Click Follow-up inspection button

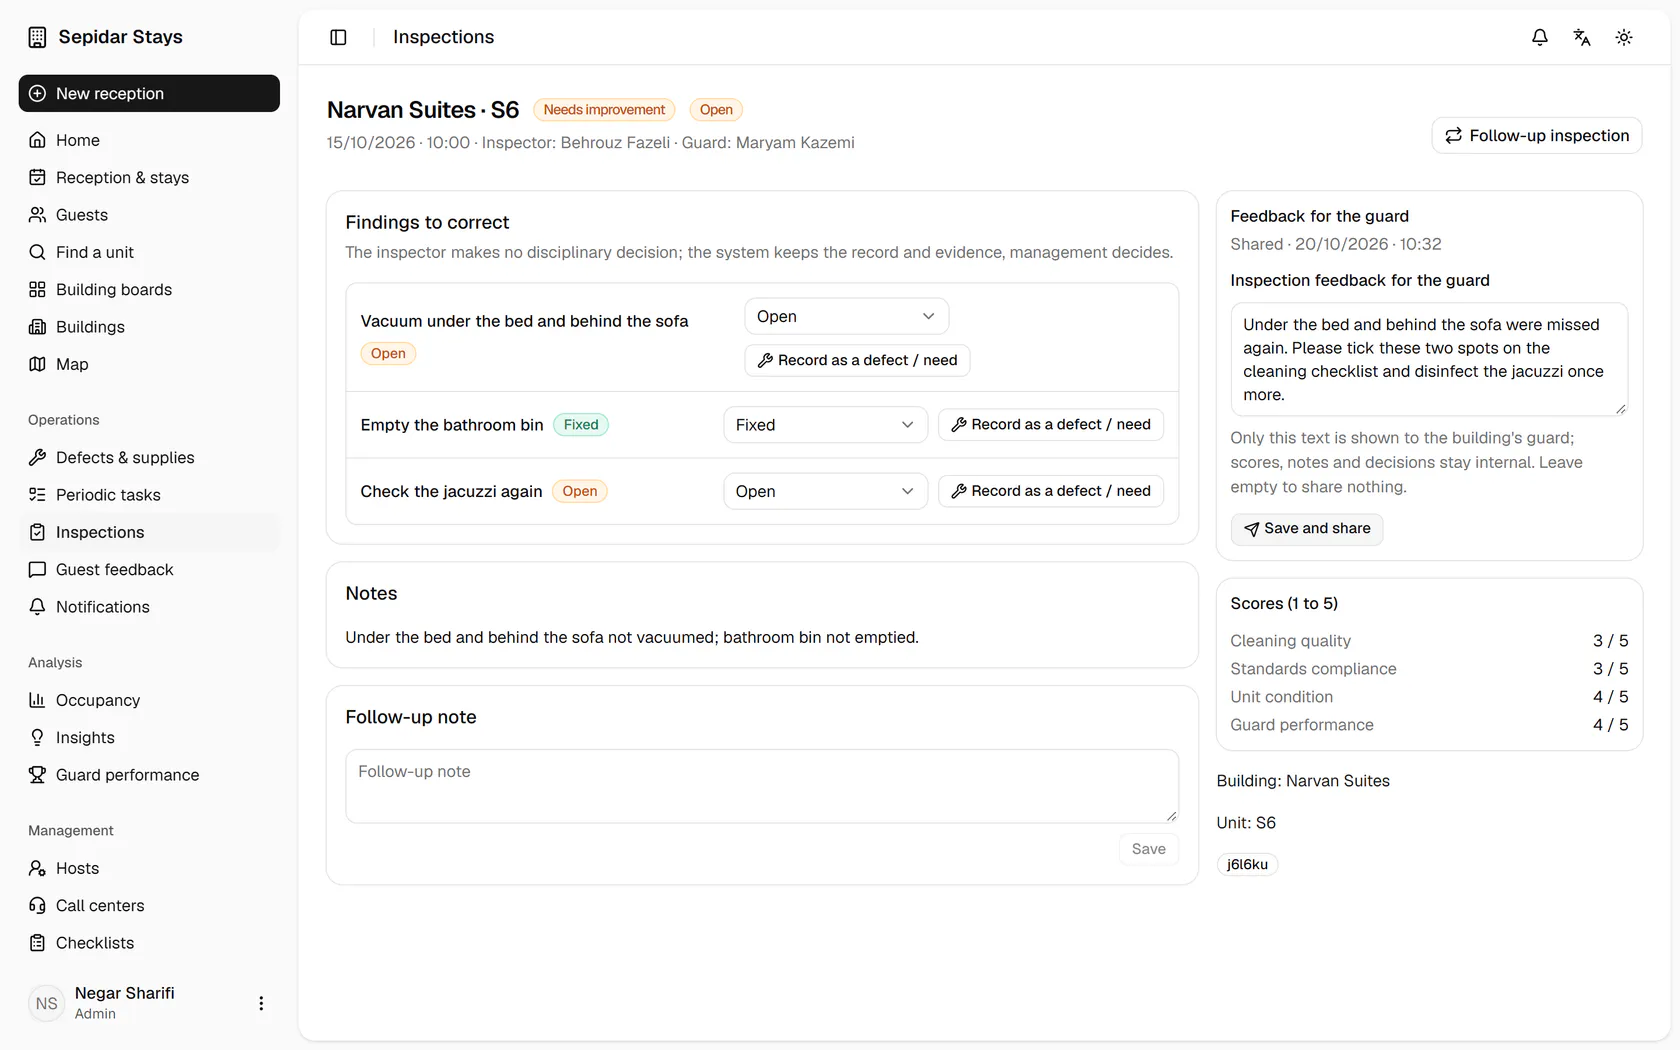(1537, 135)
